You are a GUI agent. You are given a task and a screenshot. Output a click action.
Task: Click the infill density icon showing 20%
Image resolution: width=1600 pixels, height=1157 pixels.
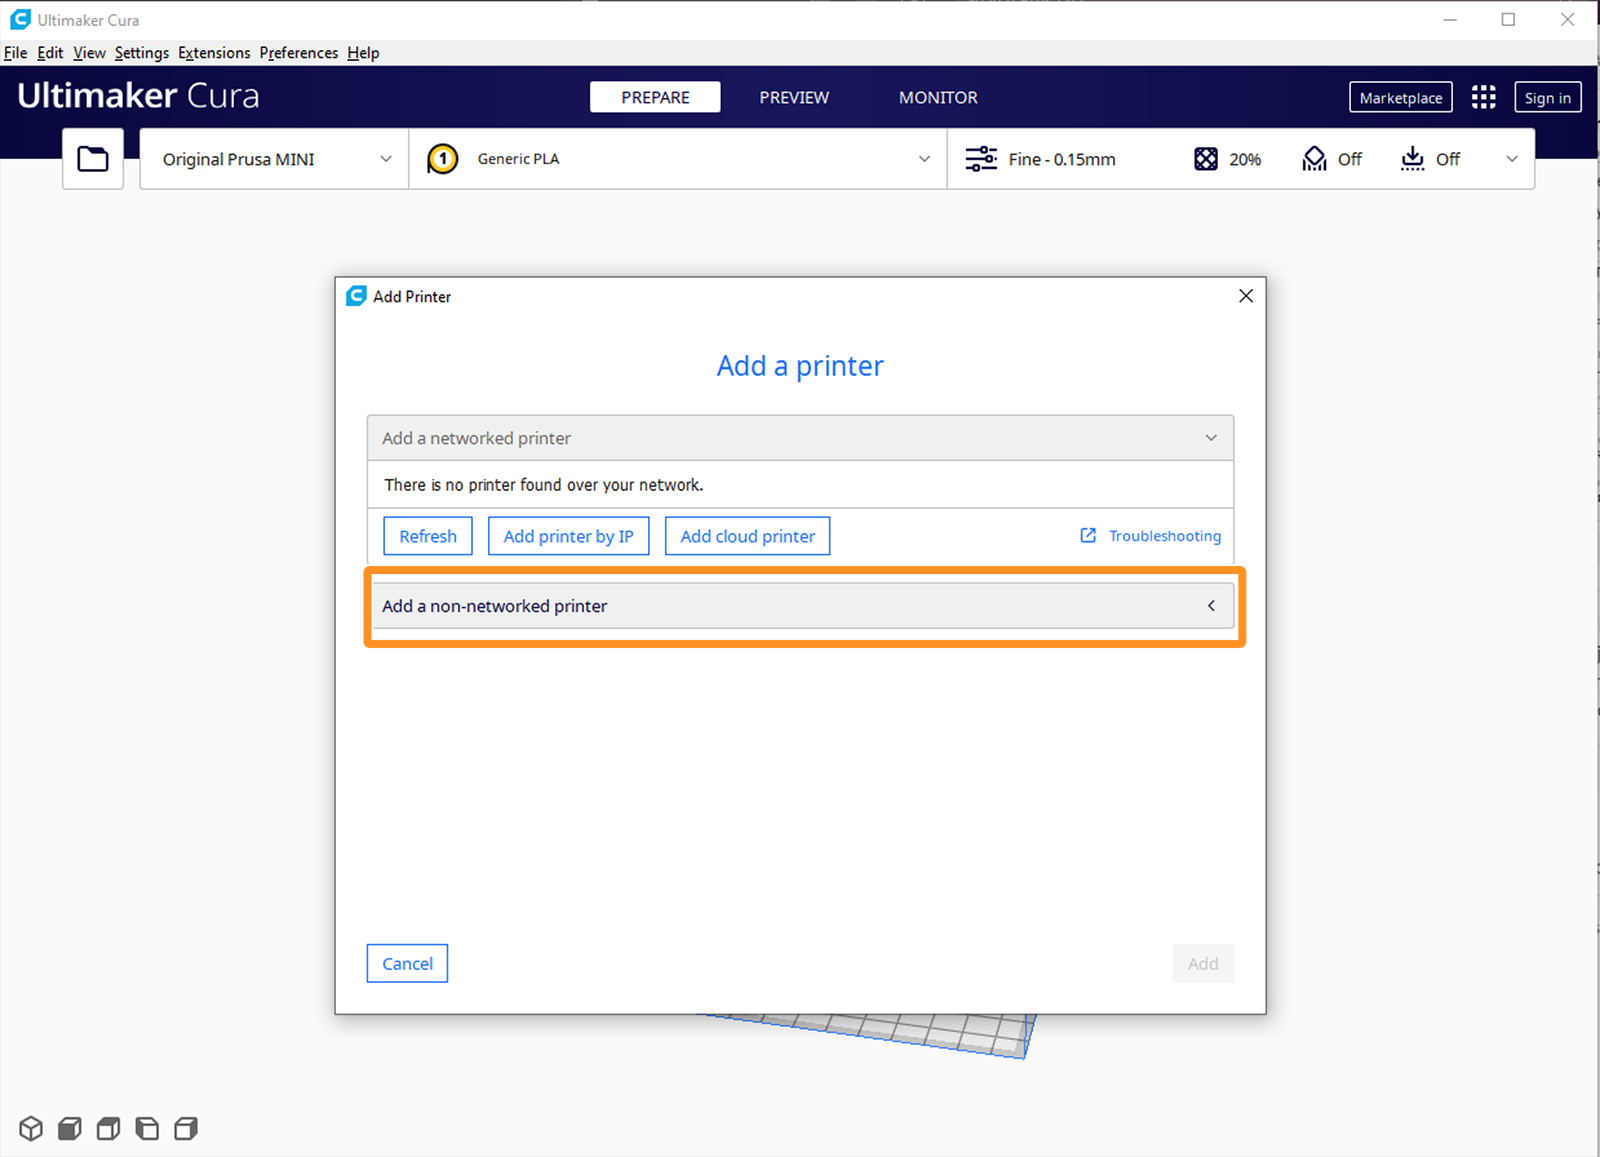1206,159
